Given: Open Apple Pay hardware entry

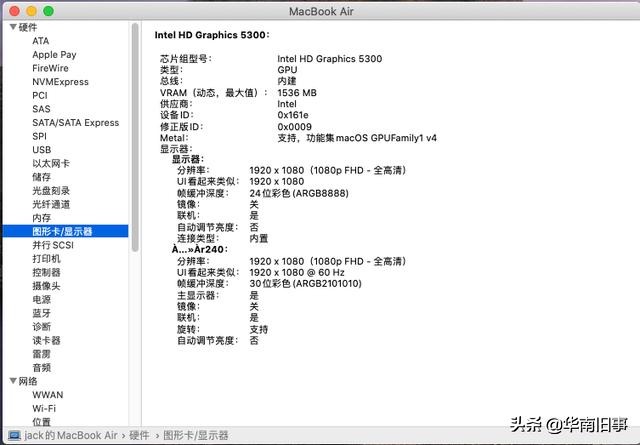Looking at the screenshot, I should (x=54, y=55).
